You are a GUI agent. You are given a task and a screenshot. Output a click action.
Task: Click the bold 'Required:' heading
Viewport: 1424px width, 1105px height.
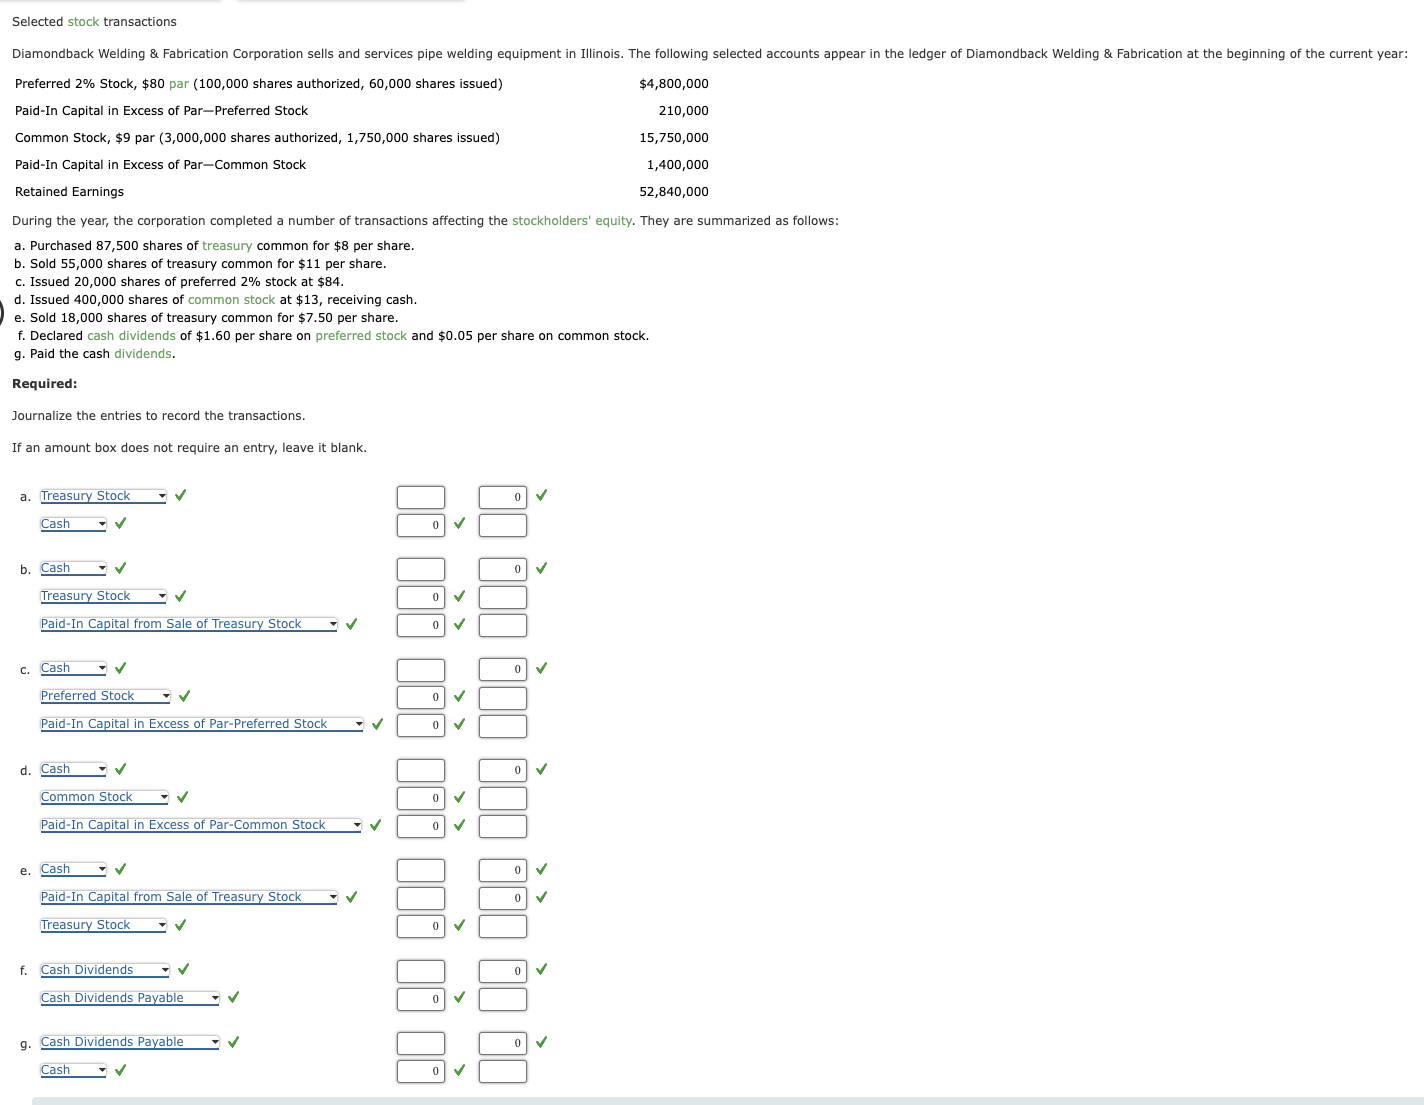(45, 384)
